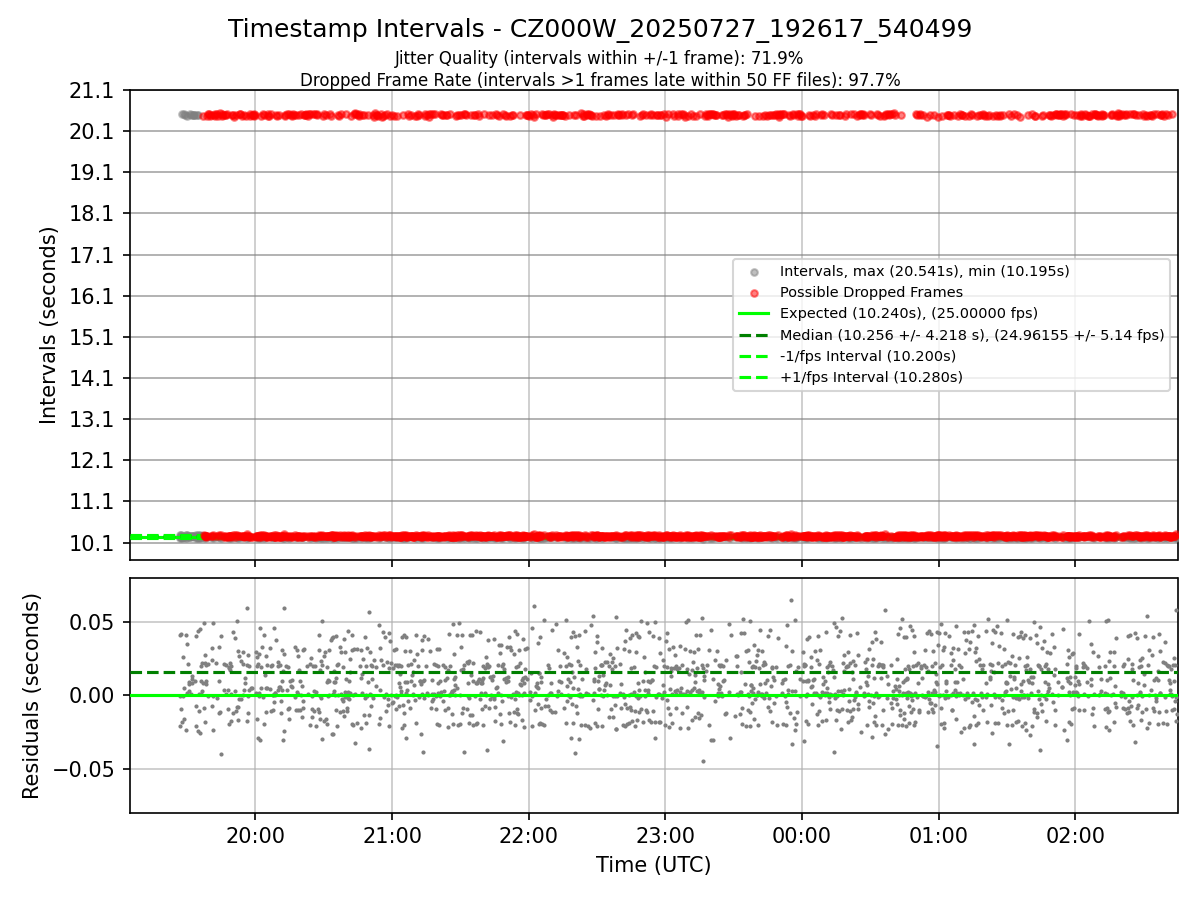
Task: Click legend entry Intervals, max (20.541s)
Action: point(924,271)
